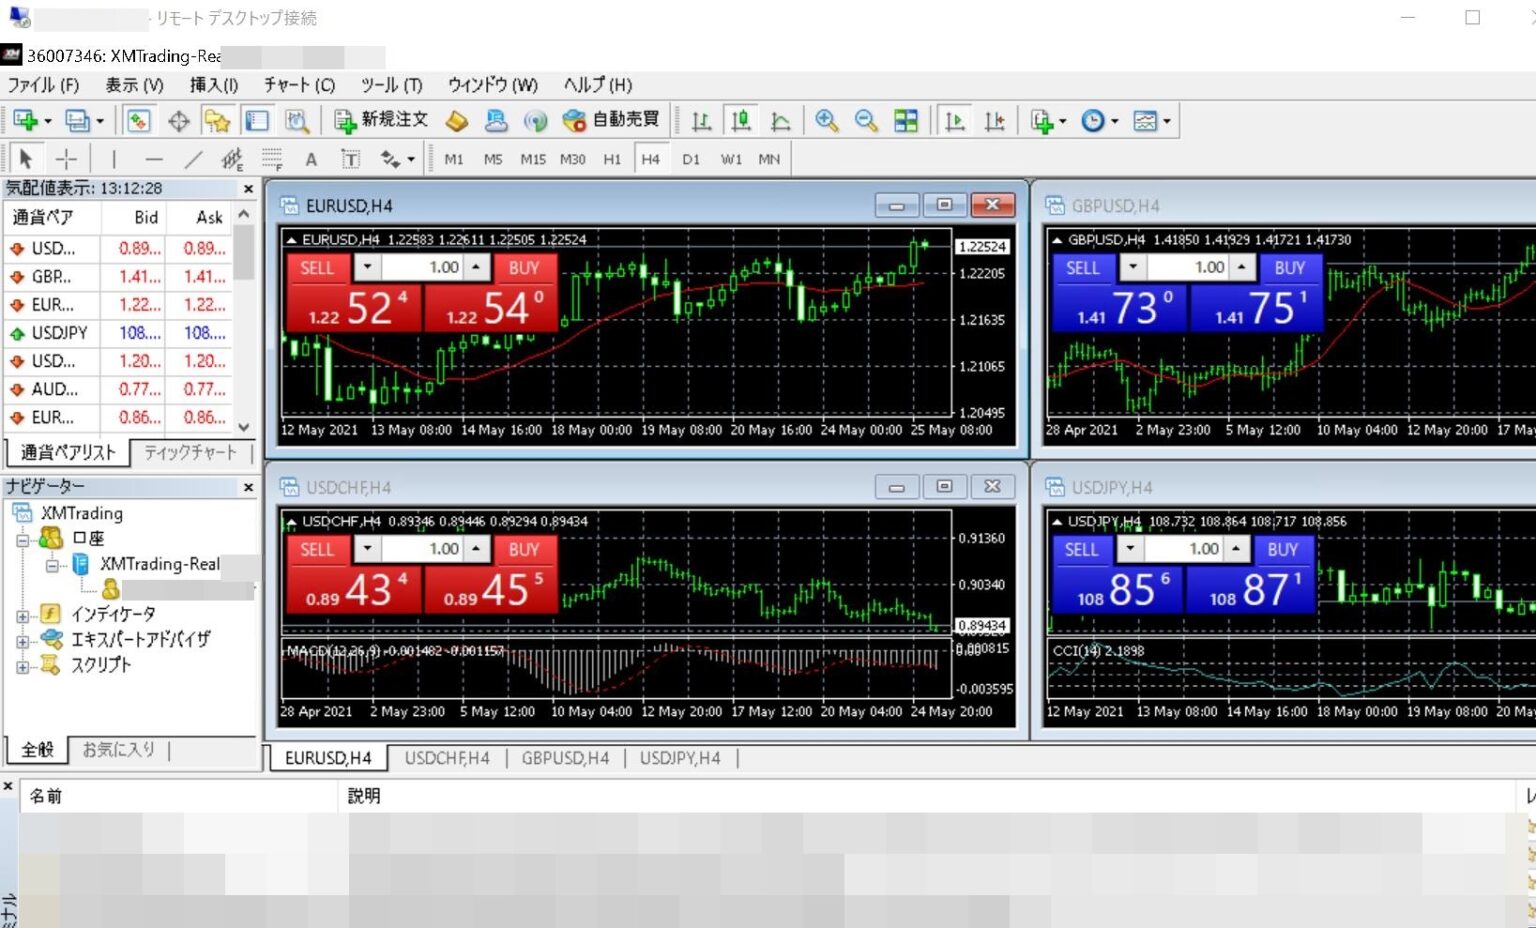Toggle the Terminal window icon
This screenshot has height=928, width=1536.
pyautogui.click(x=257, y=121)
